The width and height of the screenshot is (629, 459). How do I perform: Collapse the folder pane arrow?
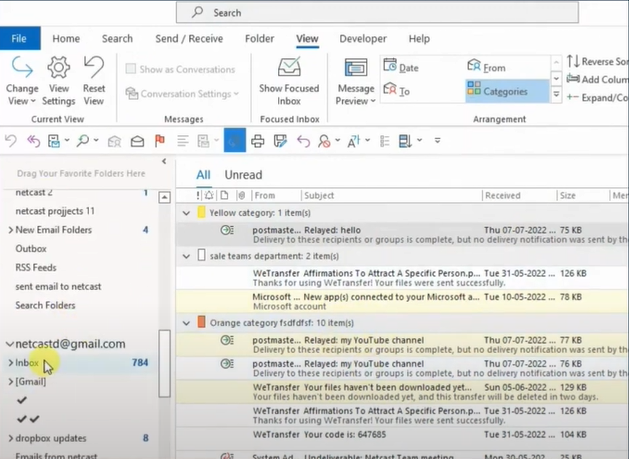coord(164,161)
